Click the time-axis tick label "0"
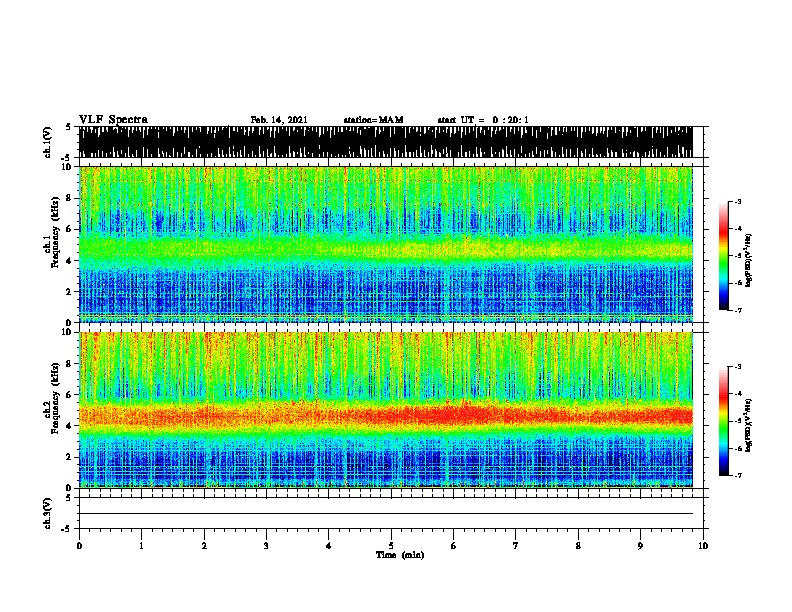The width and height of the screenshot is (792, 612). [x=79, y=546]
